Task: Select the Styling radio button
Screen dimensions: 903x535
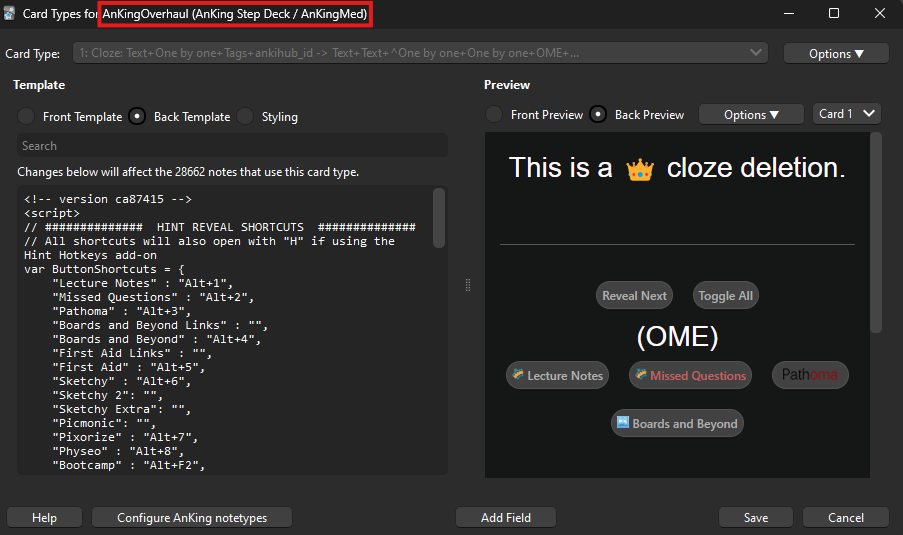Action: click(x=245, y=116)
